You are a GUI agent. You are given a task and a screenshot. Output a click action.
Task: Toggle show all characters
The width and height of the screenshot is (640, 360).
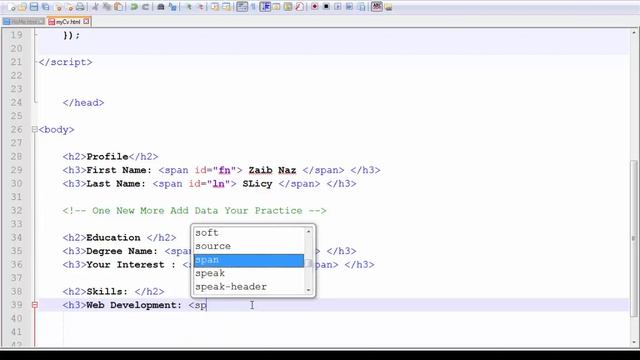pyautogui.click(x=253, y=7)
